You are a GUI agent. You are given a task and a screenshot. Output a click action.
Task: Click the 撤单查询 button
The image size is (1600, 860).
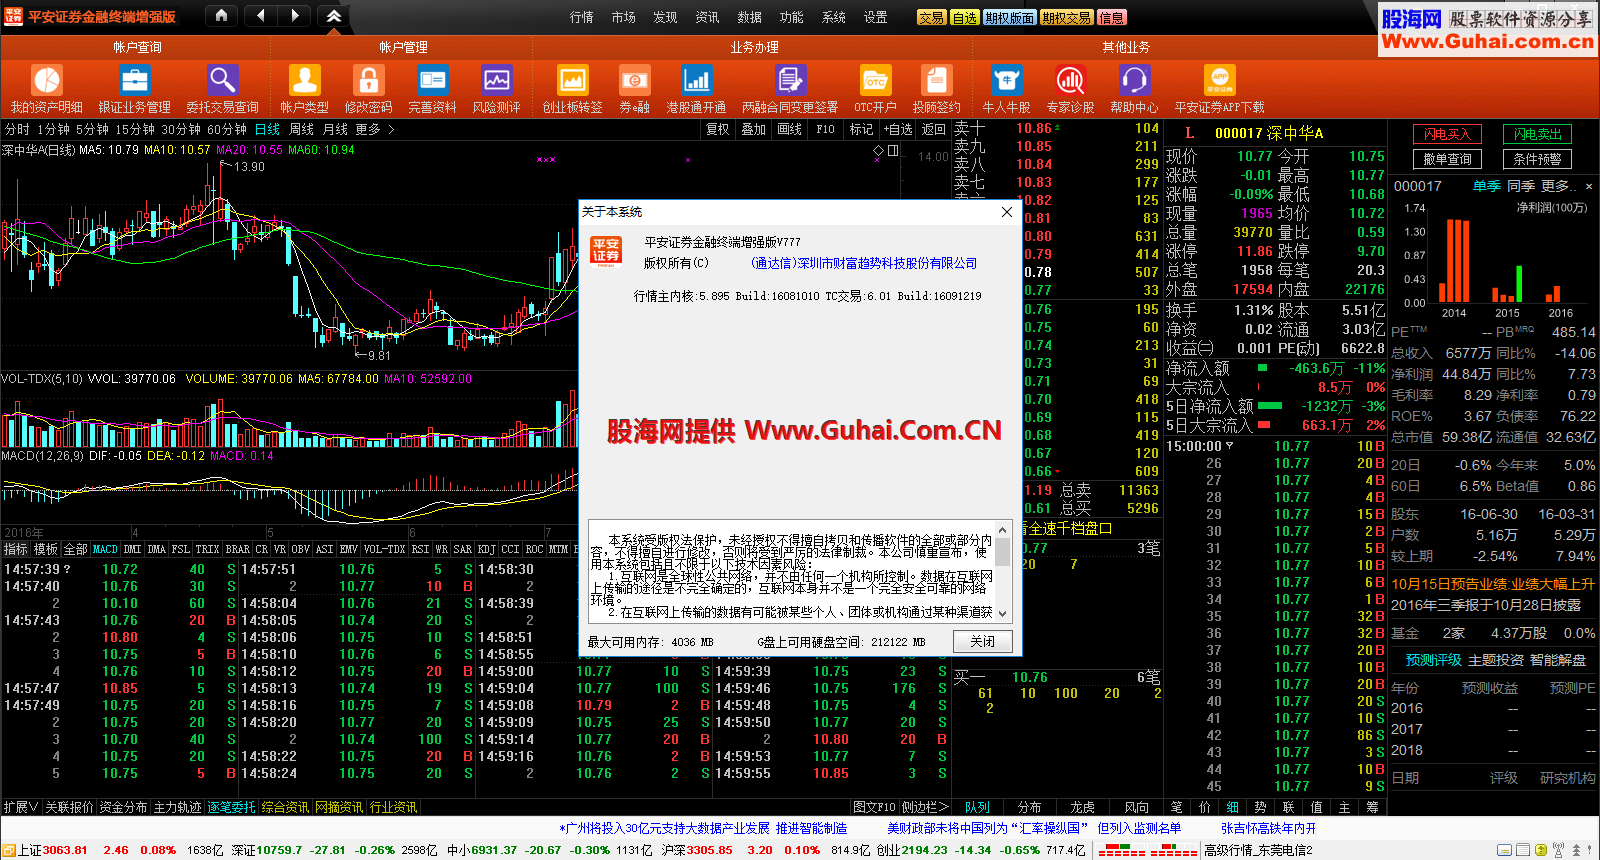pos(1447,159)
